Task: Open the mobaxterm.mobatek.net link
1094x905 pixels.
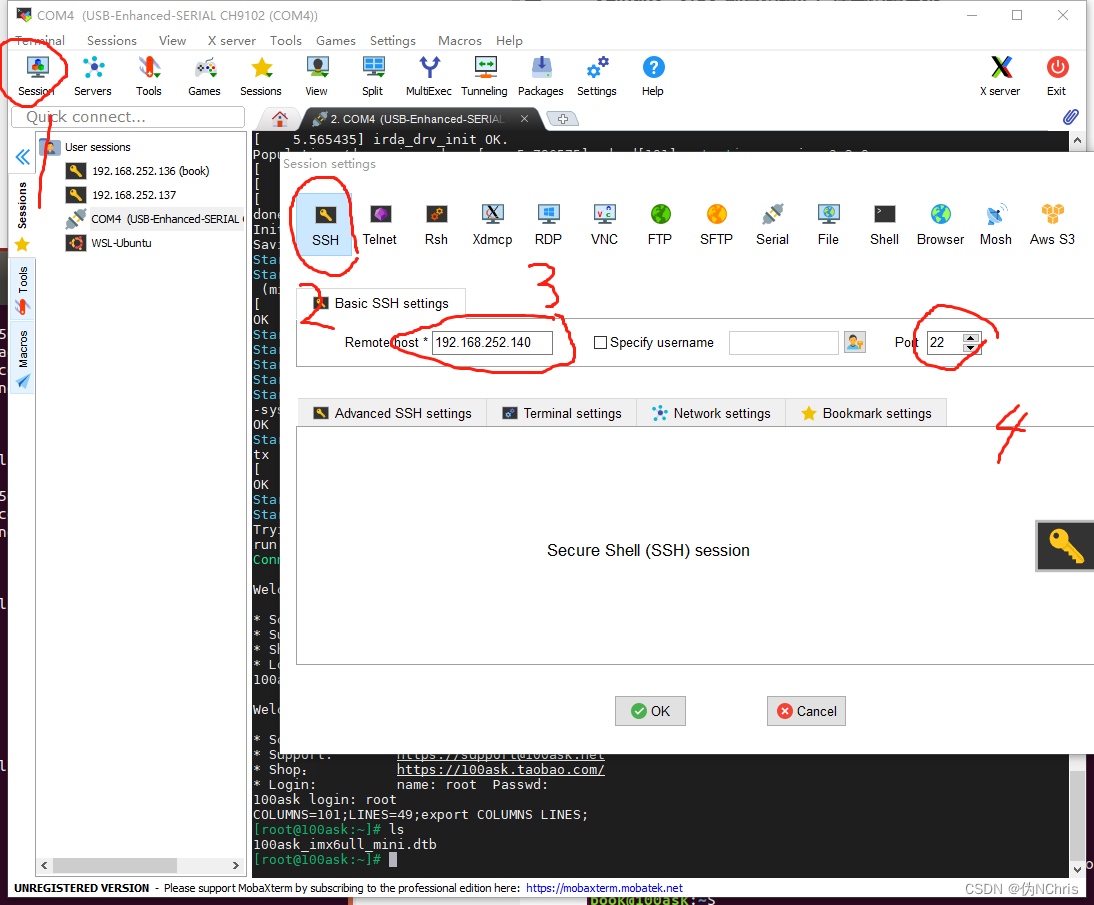Action: 604,888
